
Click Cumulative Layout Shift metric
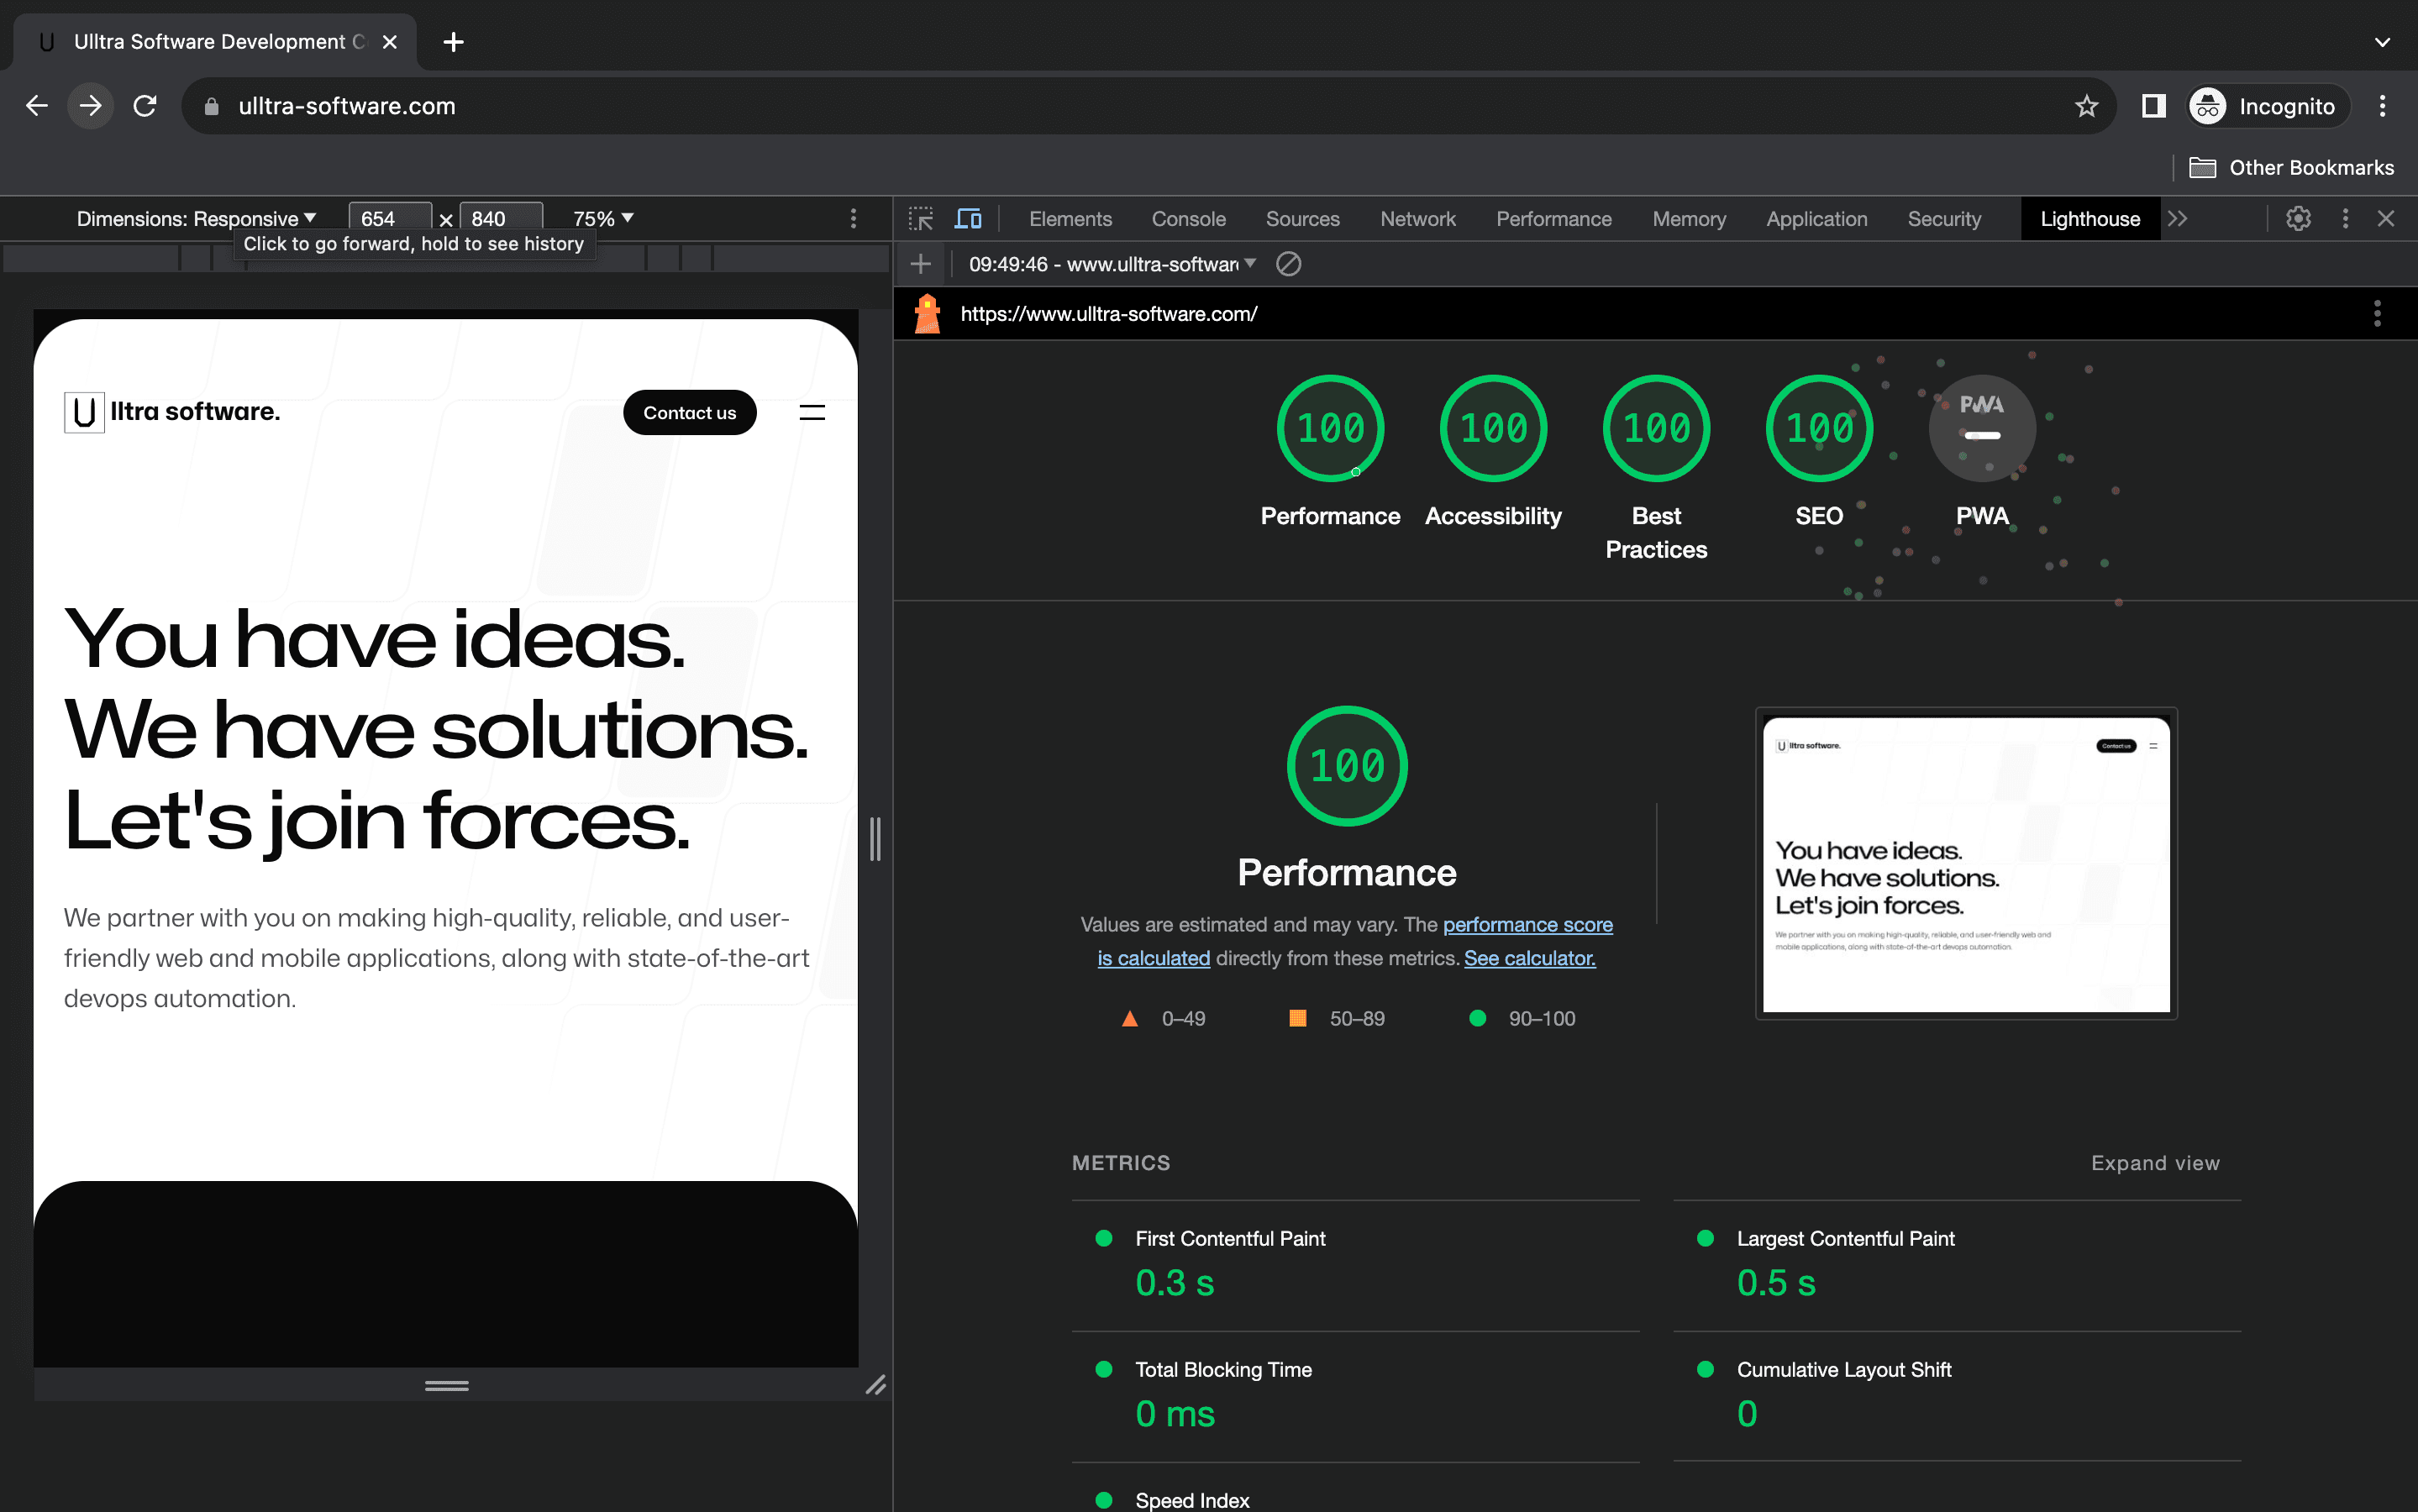point(1957,1397)
